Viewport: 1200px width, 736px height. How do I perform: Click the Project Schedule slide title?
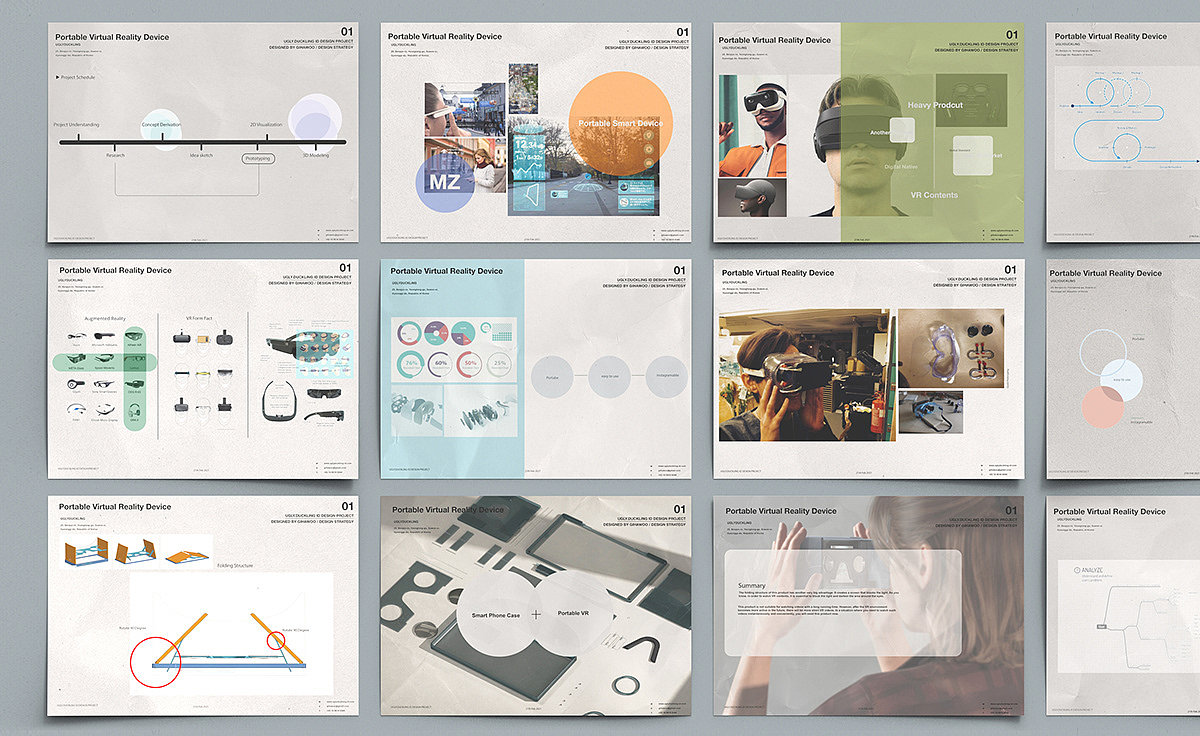[114, 37]
